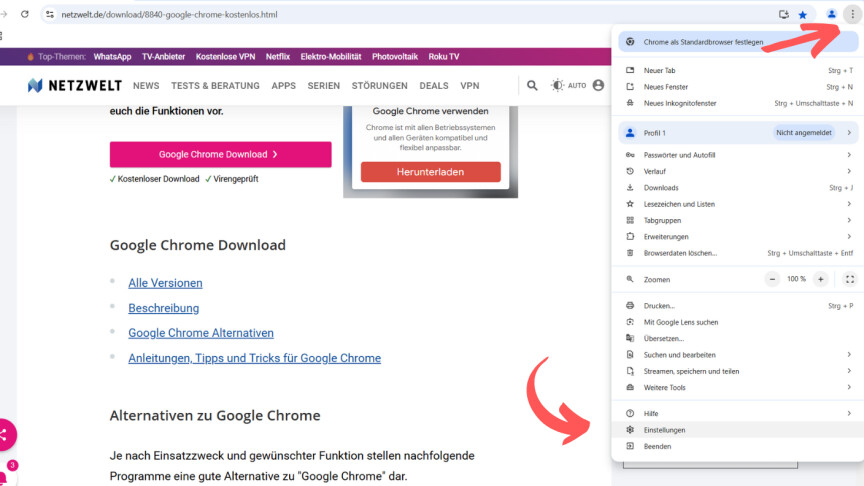Open the TESTS & BERATUNG navigation tab

pyautogui.click(x=215, y=86)
